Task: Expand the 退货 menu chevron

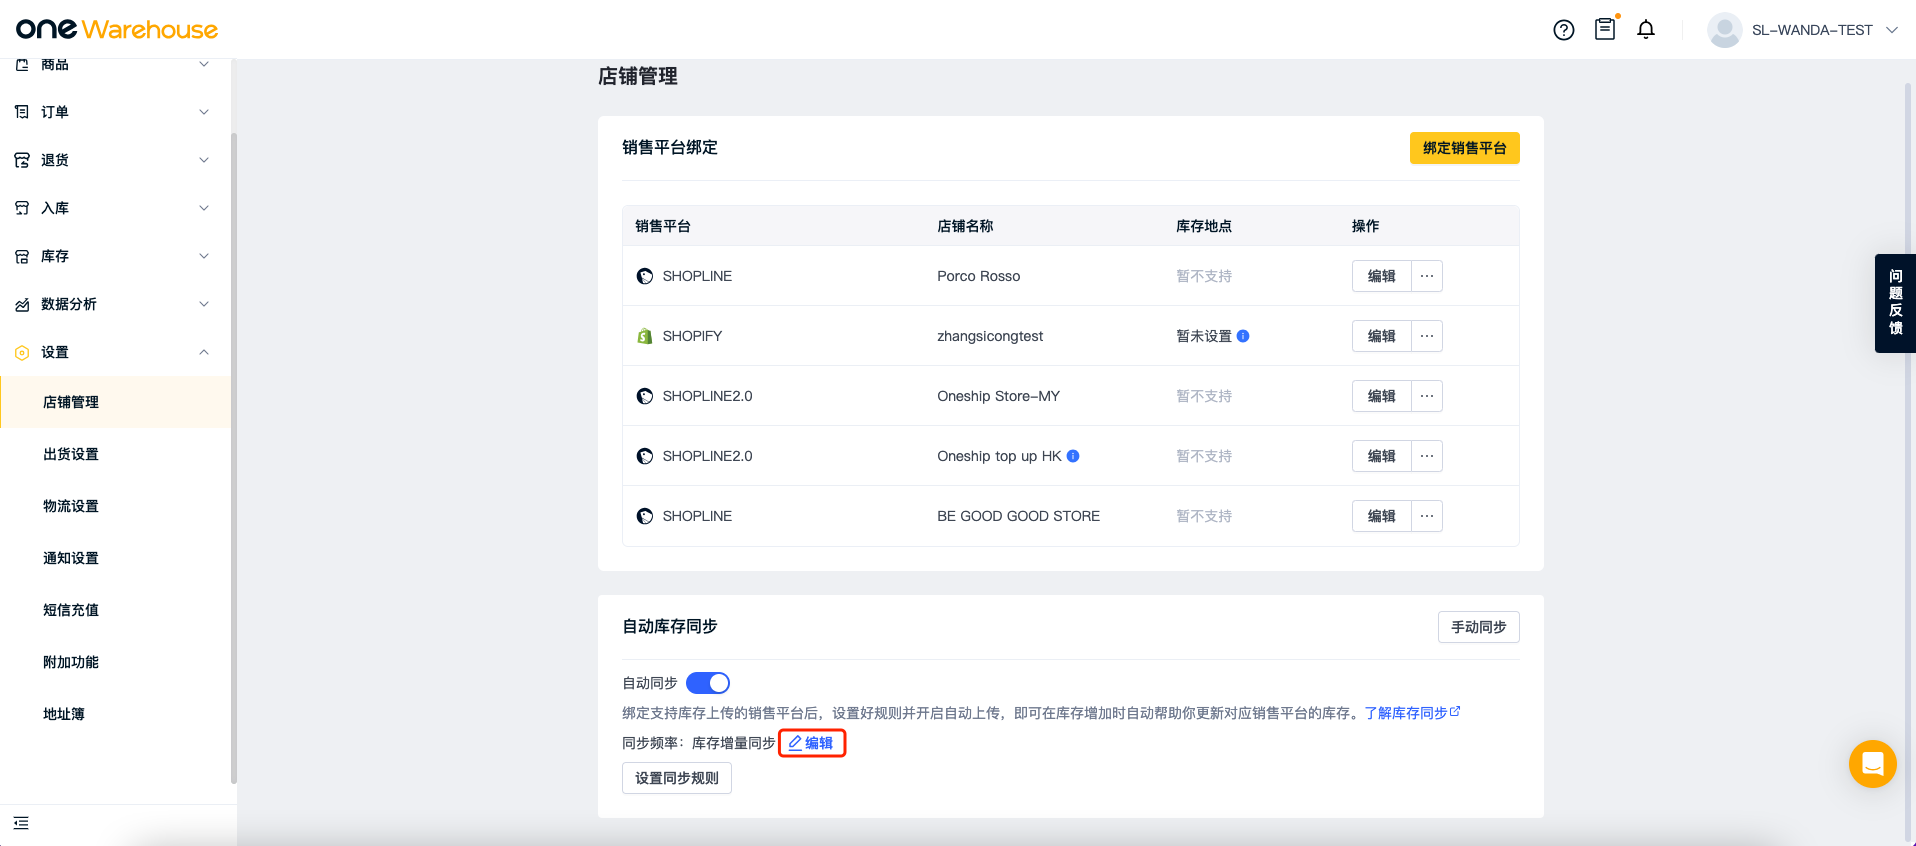Action: click(x=204, y=160)
